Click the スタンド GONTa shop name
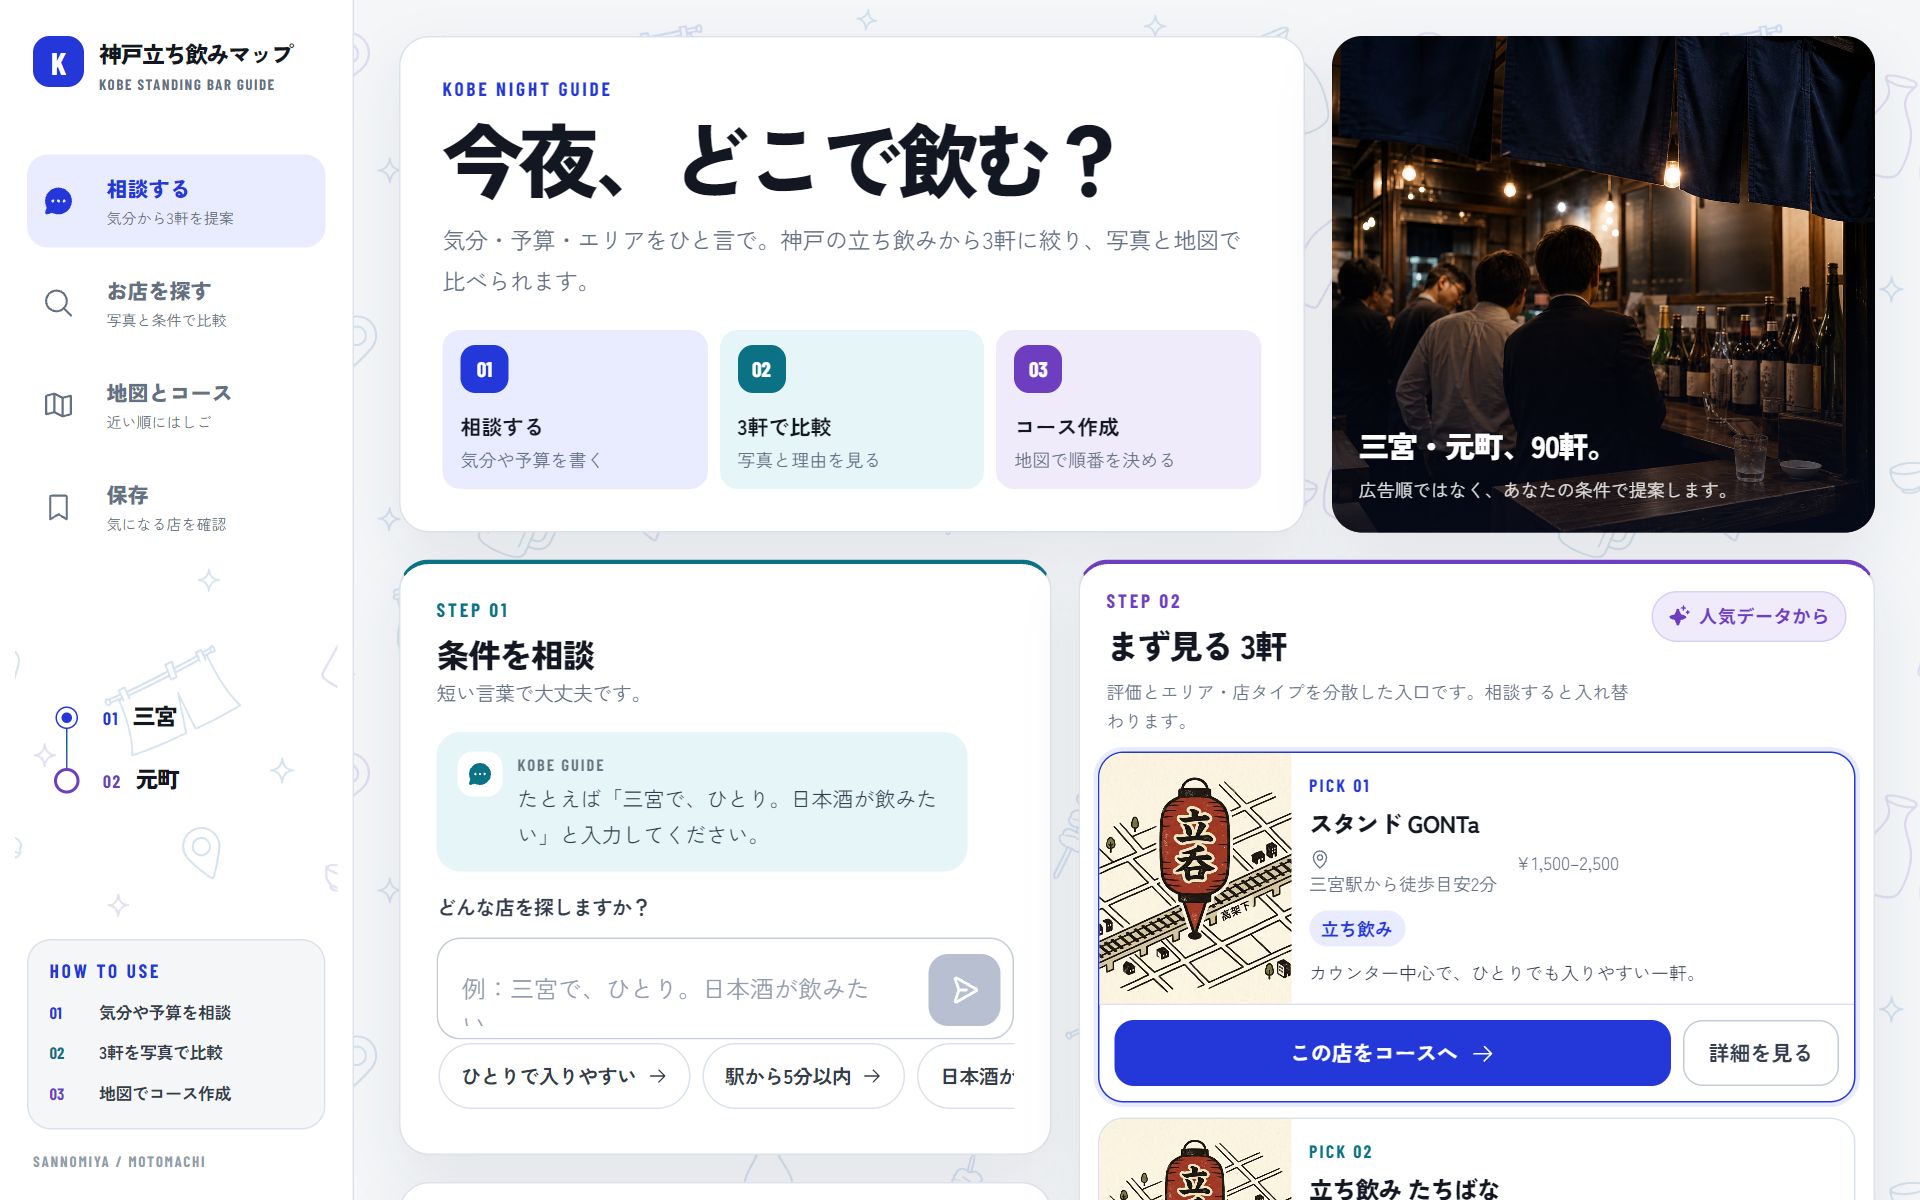 click(1394, 824)
